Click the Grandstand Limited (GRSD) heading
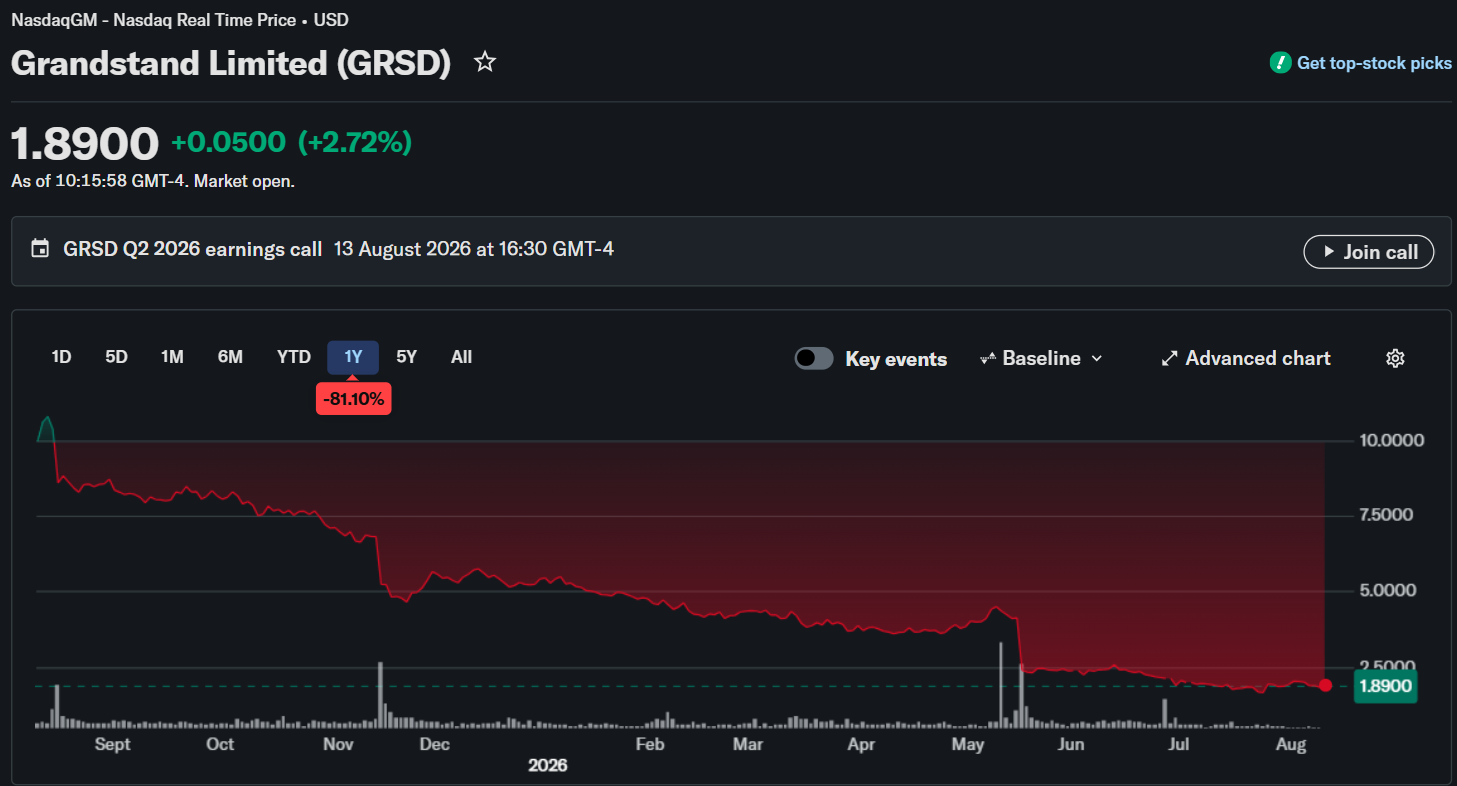The image size is (1457, 786). click(x=231, y=63)
